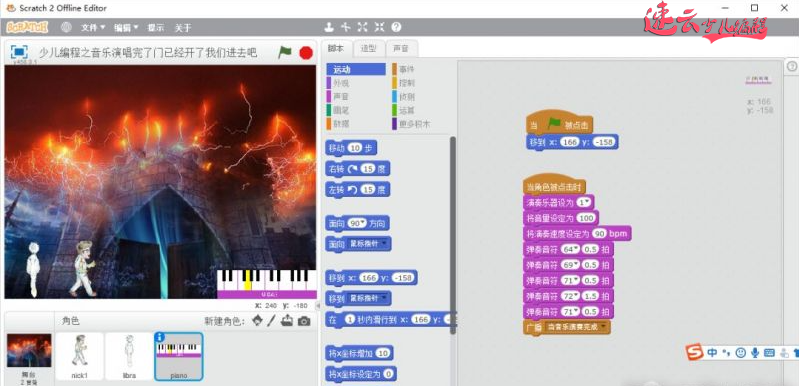This screenshot has height=386, width=799.
Task: Select the libra sprite thumbnail
Action: click(x=129, y=356)
